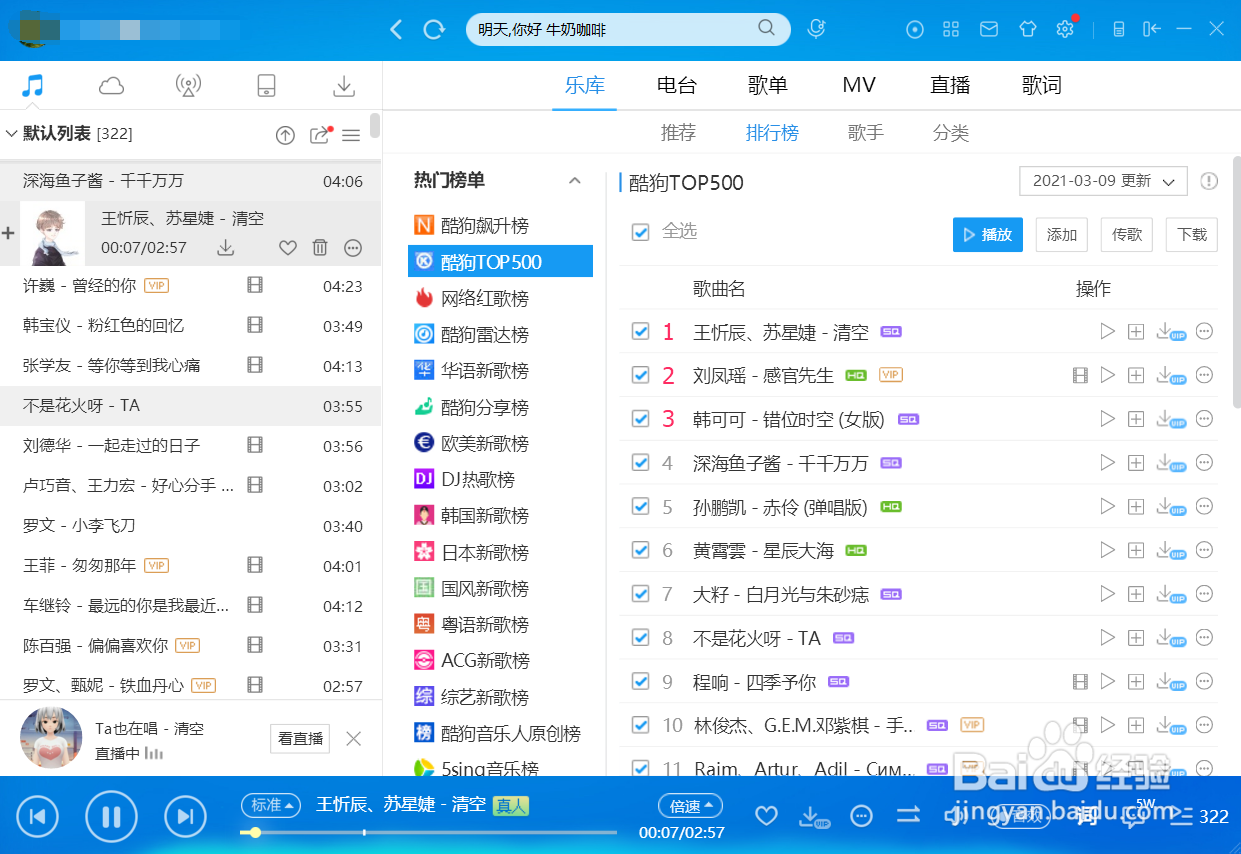Viewport: 1241px width, 854px height.
Task: Download the playing song from playlist row
Action: 226,247
